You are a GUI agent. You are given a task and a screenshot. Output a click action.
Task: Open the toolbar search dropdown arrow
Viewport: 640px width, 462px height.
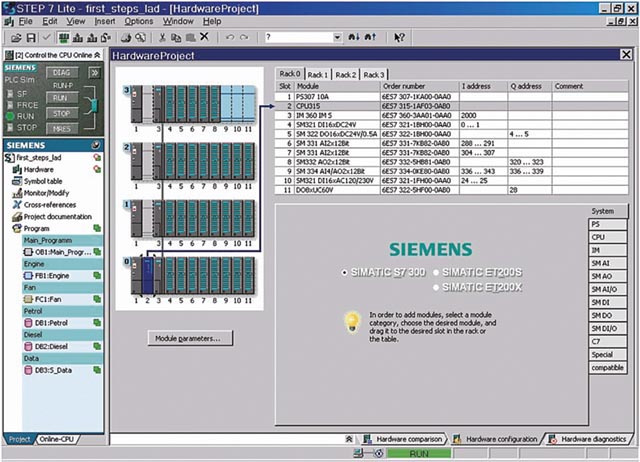pos(337,37)
